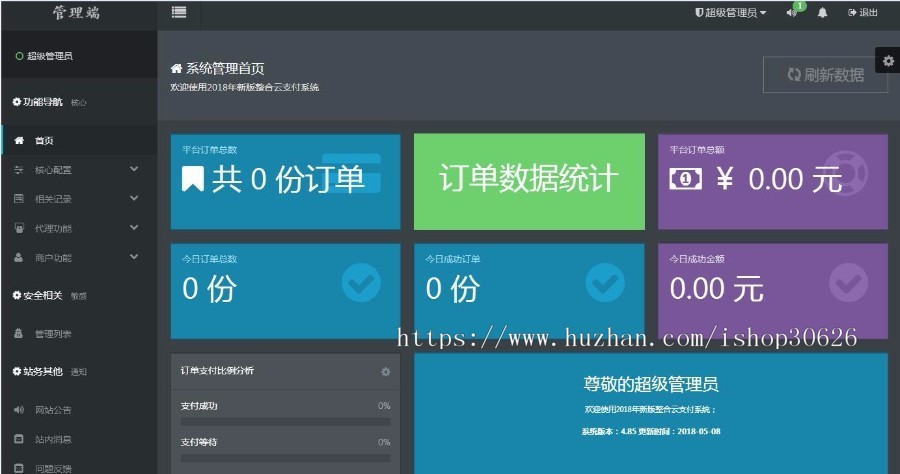Open 核心配置 sidebar menu
Image resolution: width=900 pixels, height=474 pixels.
(x=79, y=170)
